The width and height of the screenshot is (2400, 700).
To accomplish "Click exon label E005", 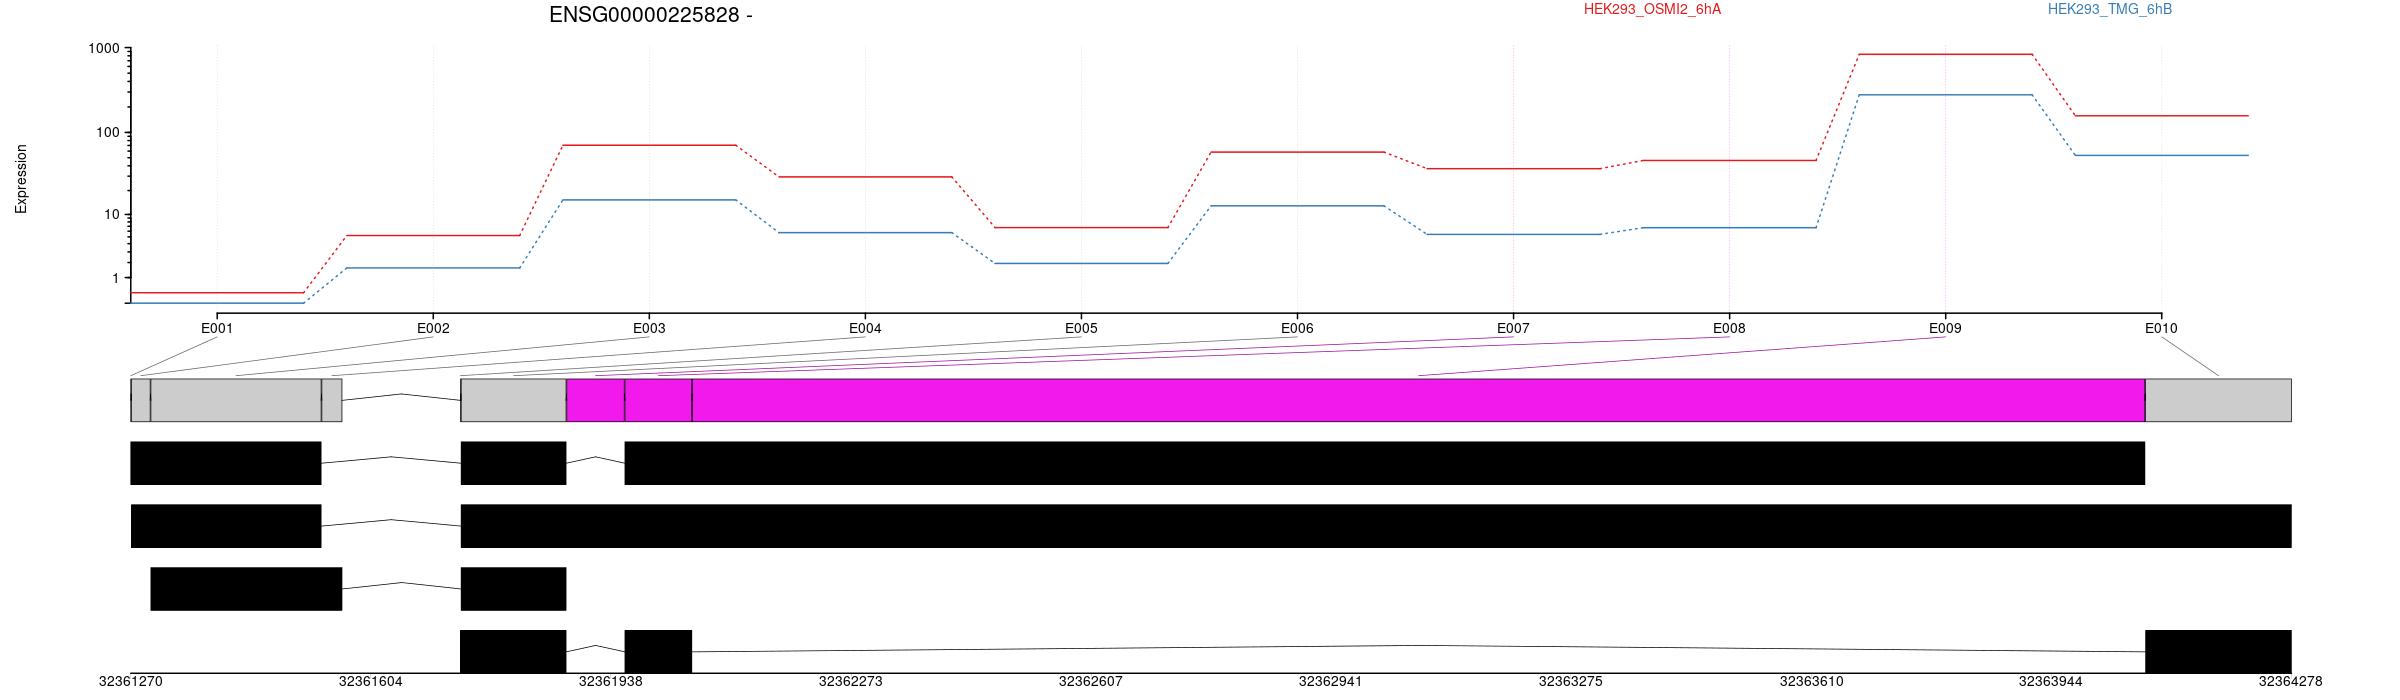I will tap(1081, 328).
